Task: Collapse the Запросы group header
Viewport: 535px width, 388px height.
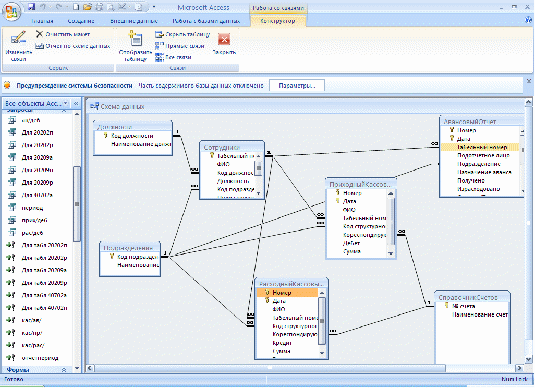Action: [64, 111]
